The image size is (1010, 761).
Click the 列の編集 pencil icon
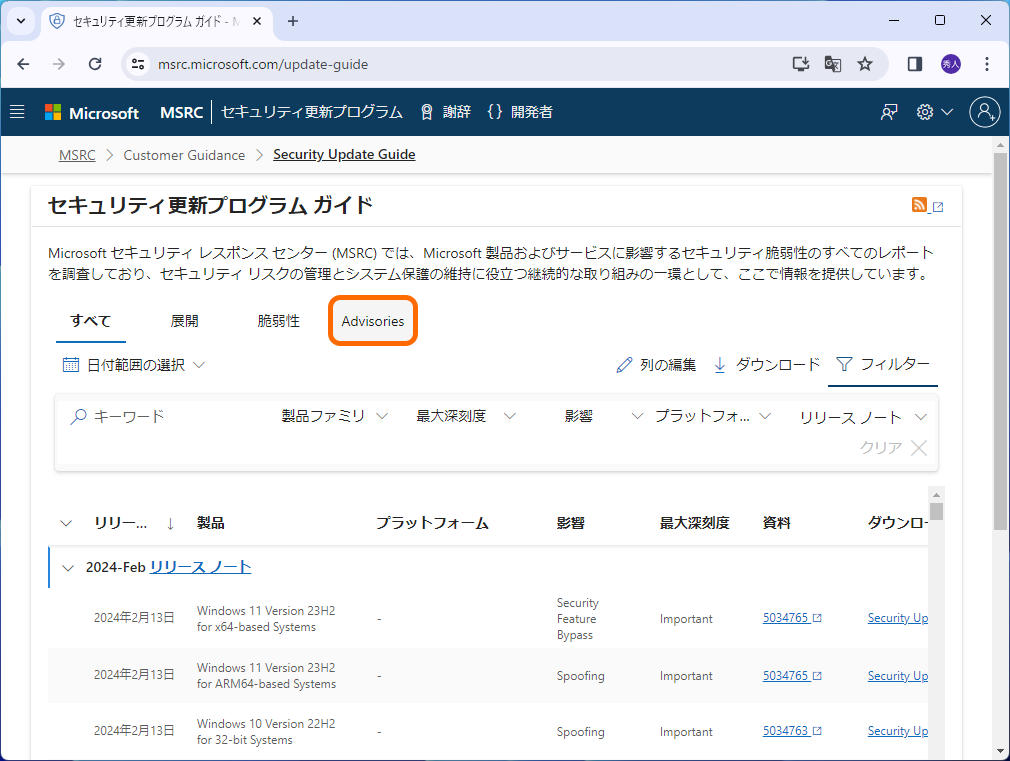click(x=626, y=364)
